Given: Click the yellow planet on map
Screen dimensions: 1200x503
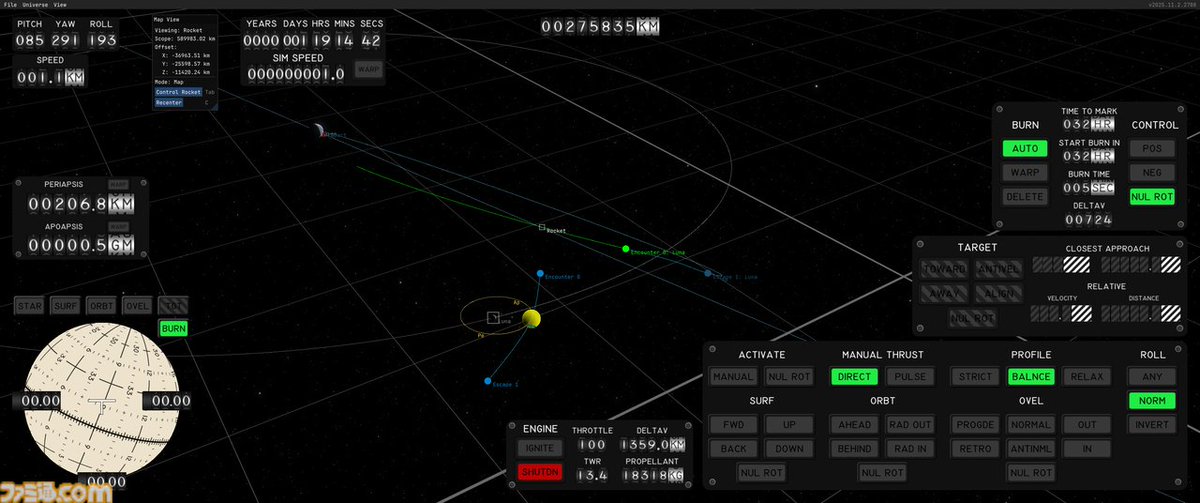Looking at the screenshot, I should (531, 318).
